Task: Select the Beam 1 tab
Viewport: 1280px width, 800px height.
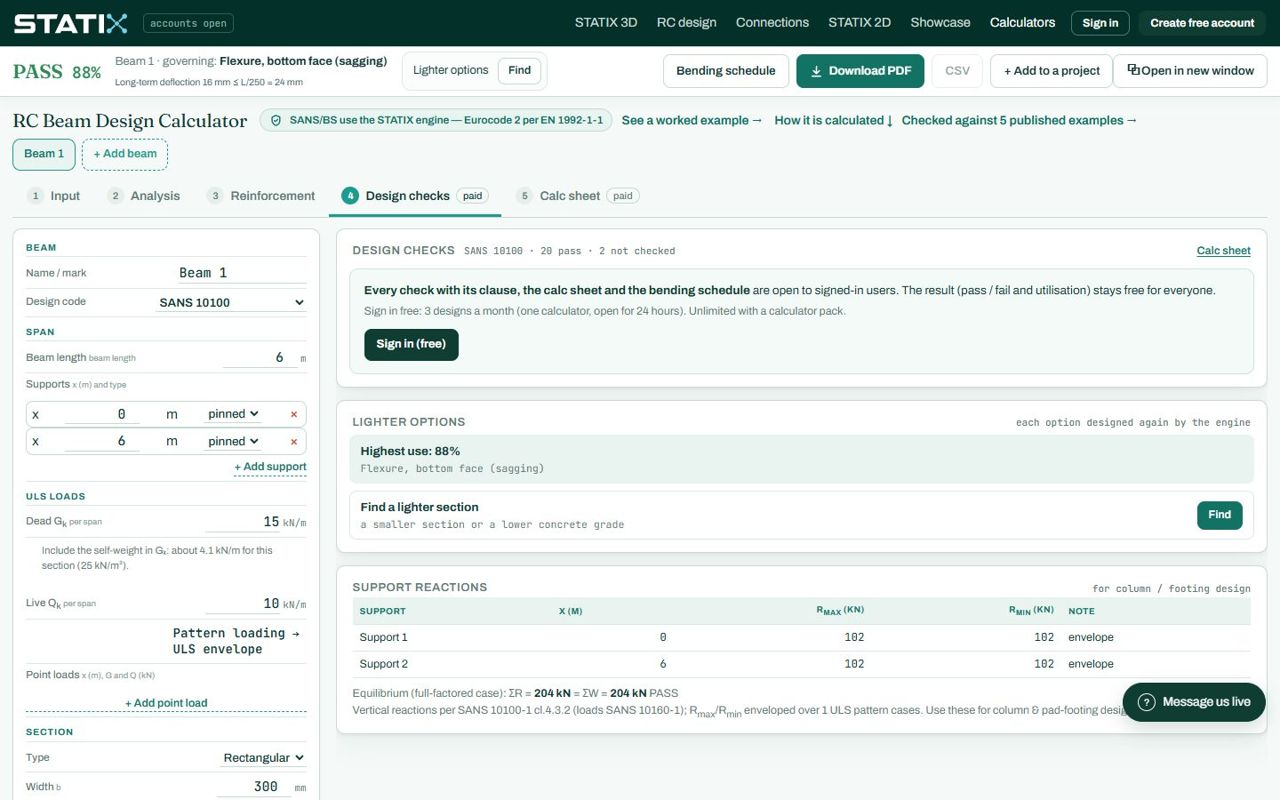Action: [x=44, y=154]
